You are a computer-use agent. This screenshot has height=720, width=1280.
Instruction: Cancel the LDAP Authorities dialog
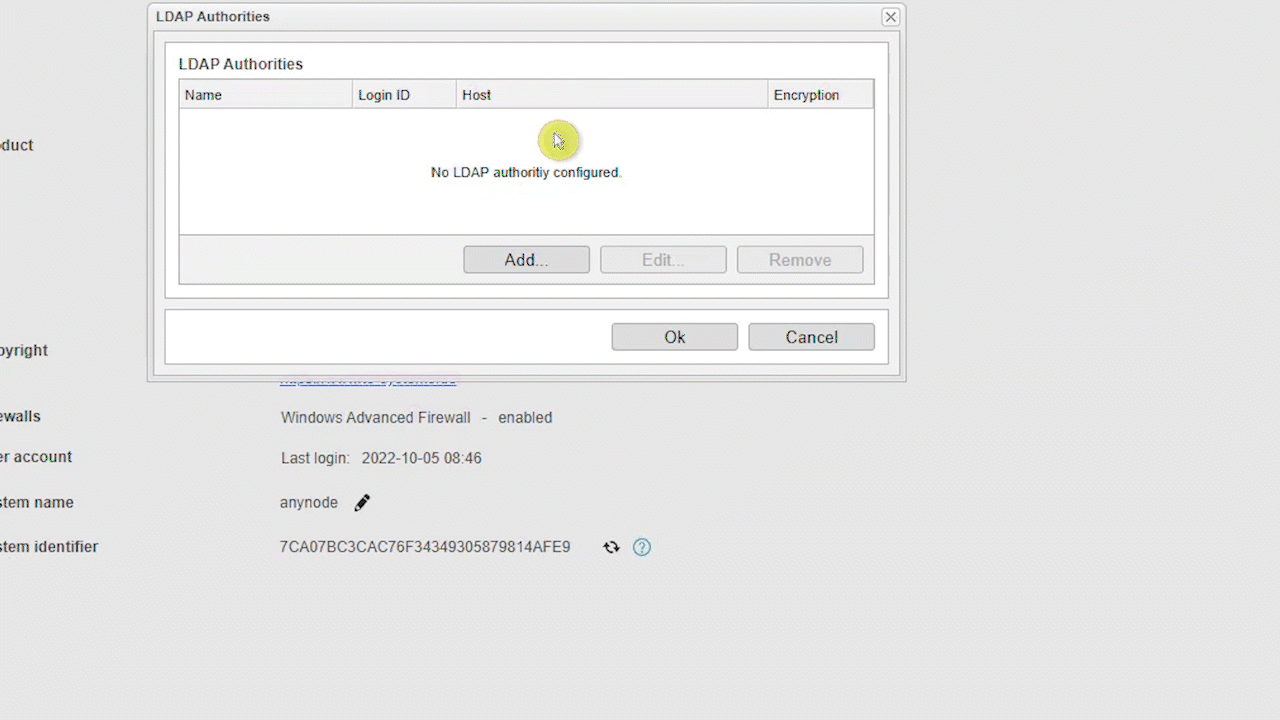tap(811, 337)
